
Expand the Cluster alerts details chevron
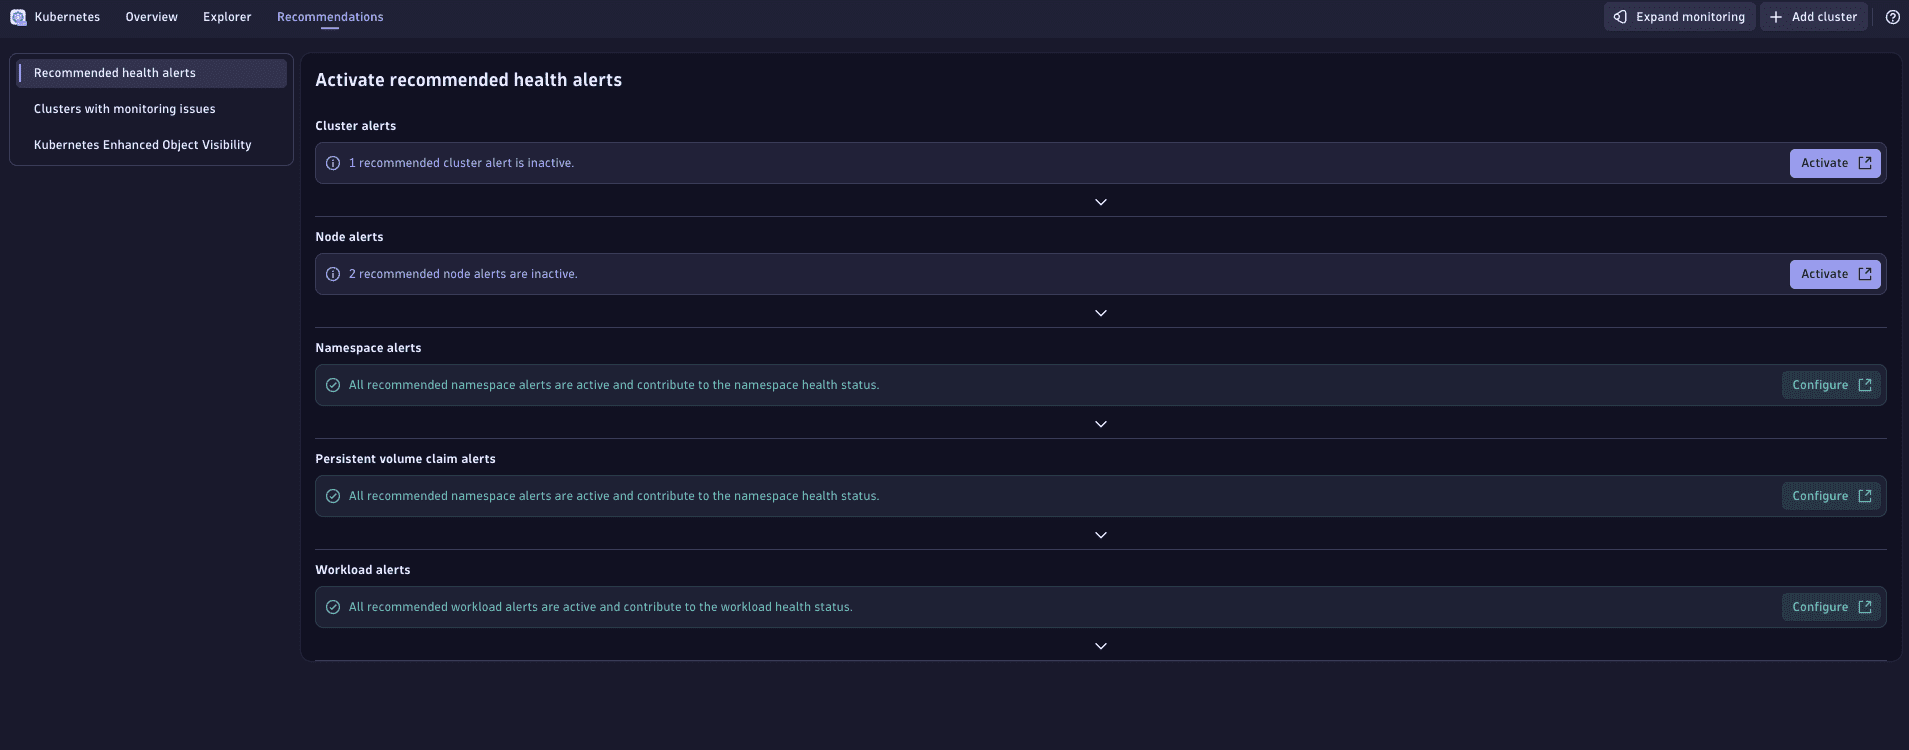coord(1100,202)
